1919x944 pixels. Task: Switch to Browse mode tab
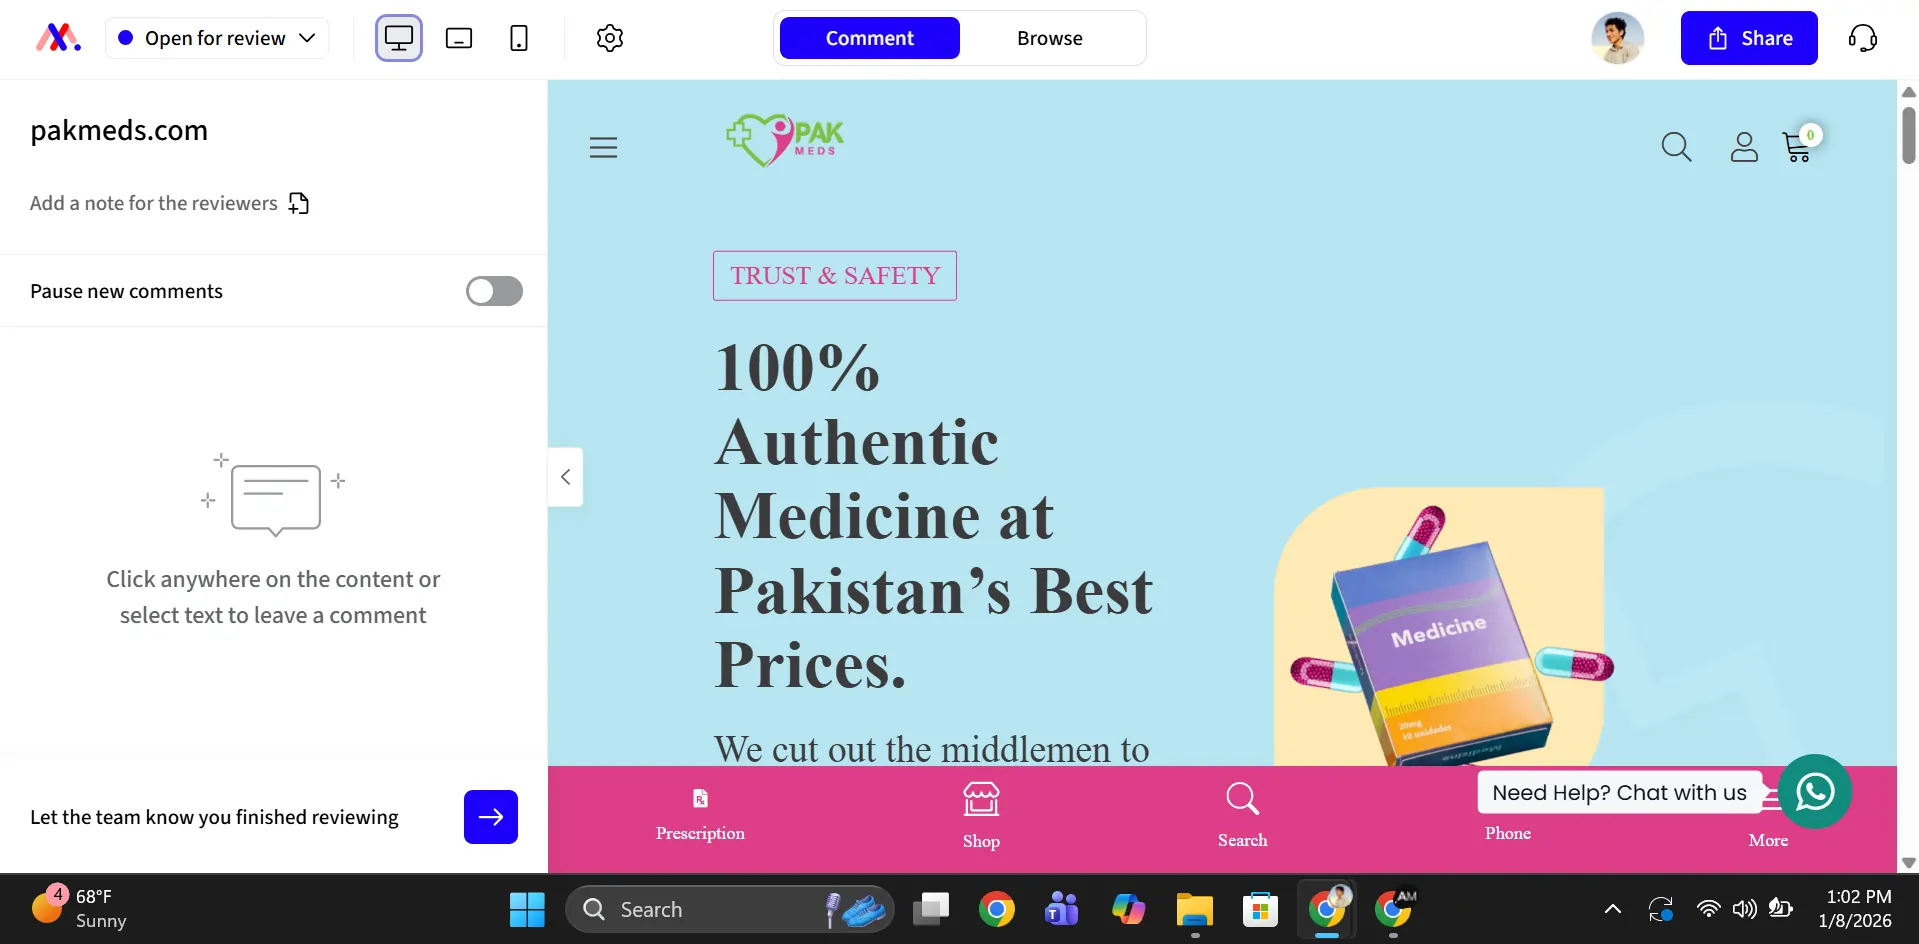tap(1050, 38)
